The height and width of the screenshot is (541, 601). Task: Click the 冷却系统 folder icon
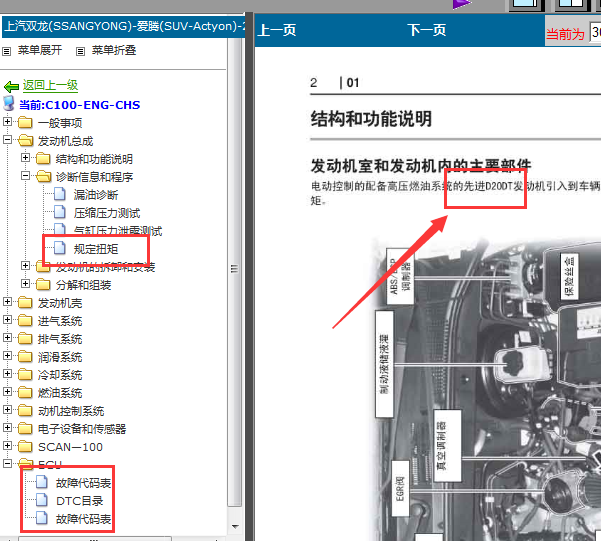pos(25,374)
